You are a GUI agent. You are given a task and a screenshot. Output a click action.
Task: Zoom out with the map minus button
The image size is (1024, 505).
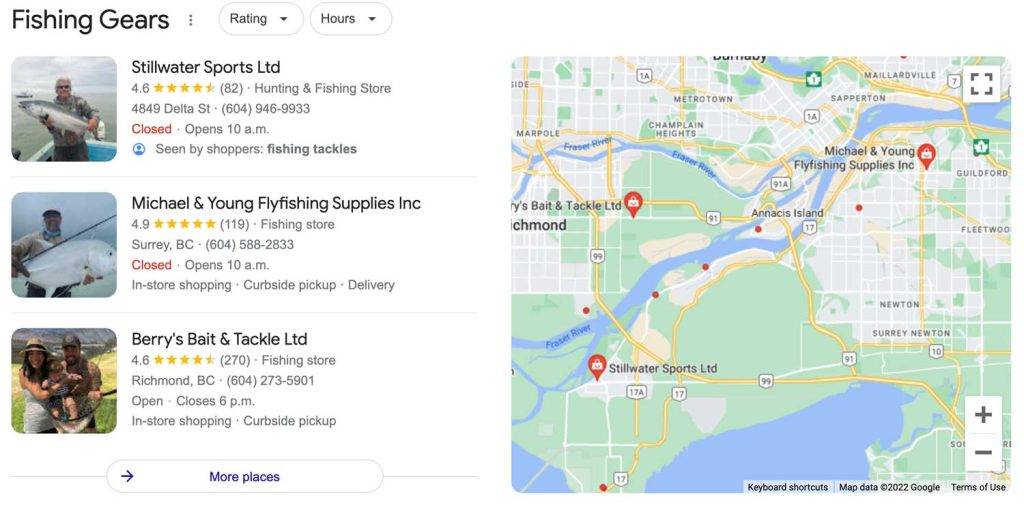[983, 452]
